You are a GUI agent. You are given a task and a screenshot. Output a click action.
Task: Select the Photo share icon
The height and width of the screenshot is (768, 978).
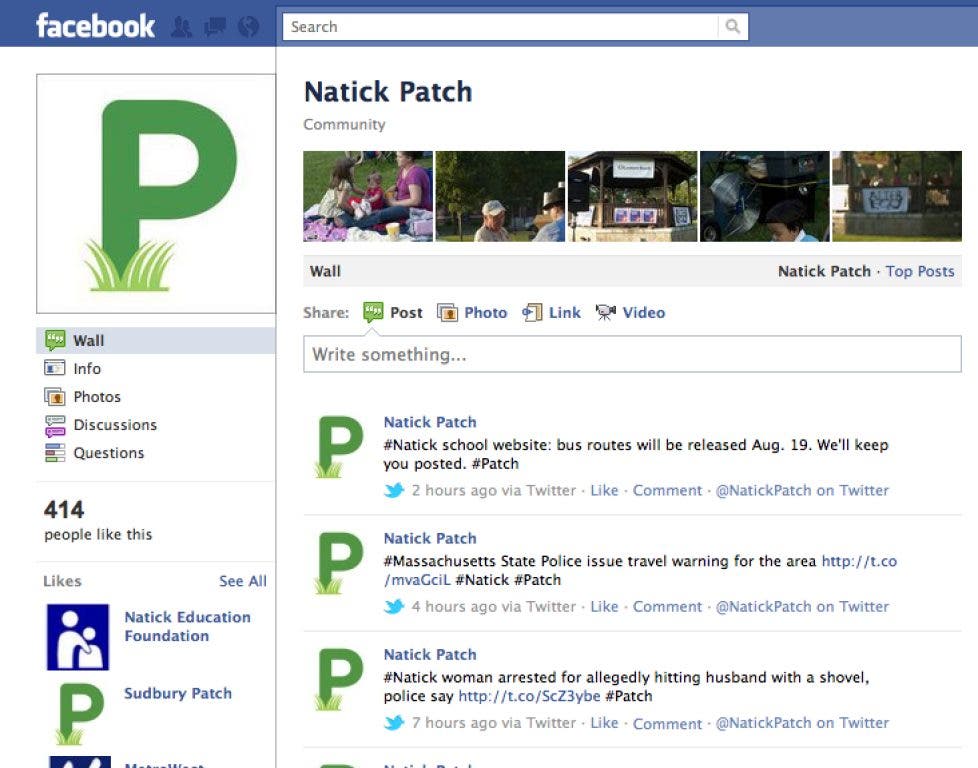(447, 313)
